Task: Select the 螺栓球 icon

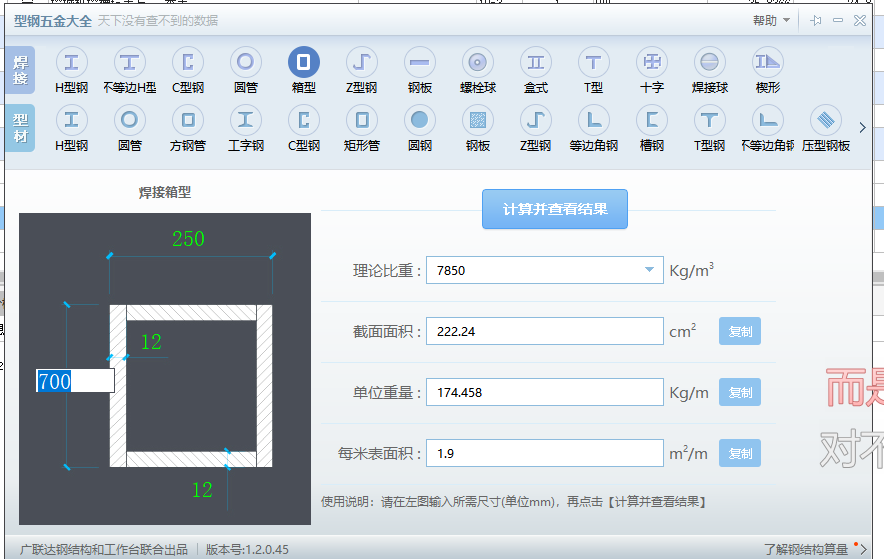Action: [478, 63]
